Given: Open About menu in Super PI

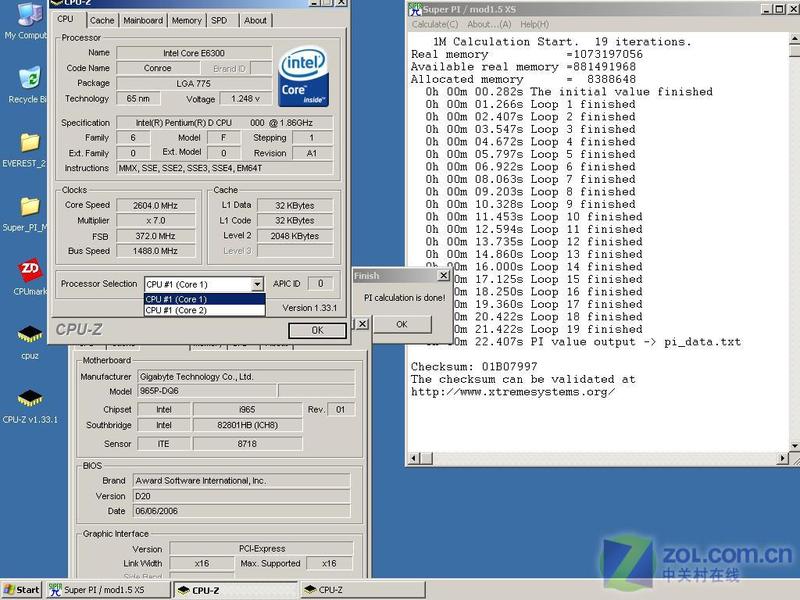Looking at the screenshot, I should (x=489, y=24).
